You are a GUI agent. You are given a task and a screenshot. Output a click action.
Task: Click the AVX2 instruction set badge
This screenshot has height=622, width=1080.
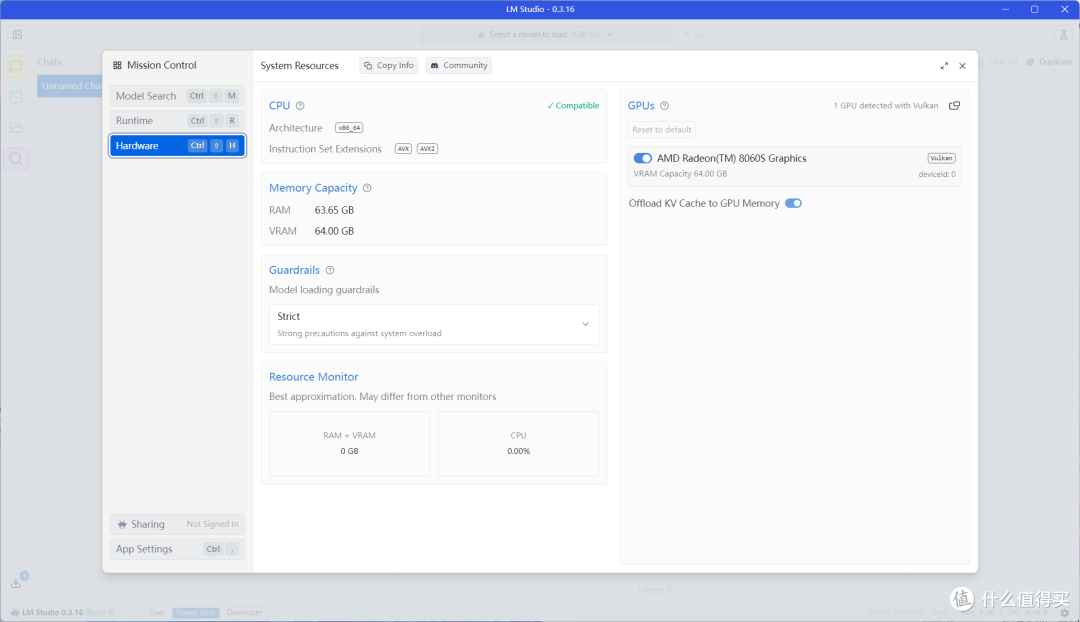coord(428,149)
